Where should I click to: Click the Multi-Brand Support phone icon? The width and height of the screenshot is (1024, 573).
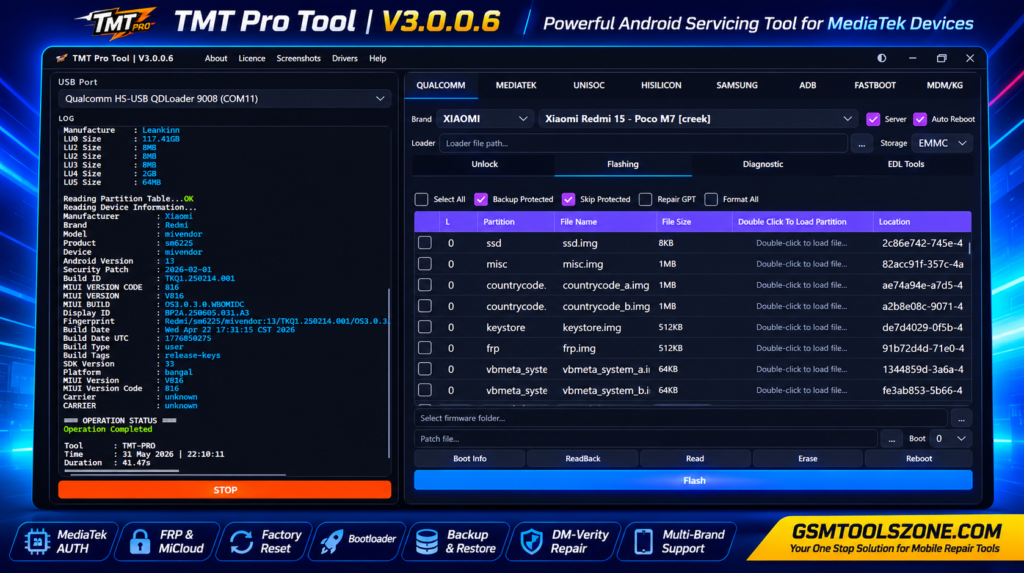point(643,542)
